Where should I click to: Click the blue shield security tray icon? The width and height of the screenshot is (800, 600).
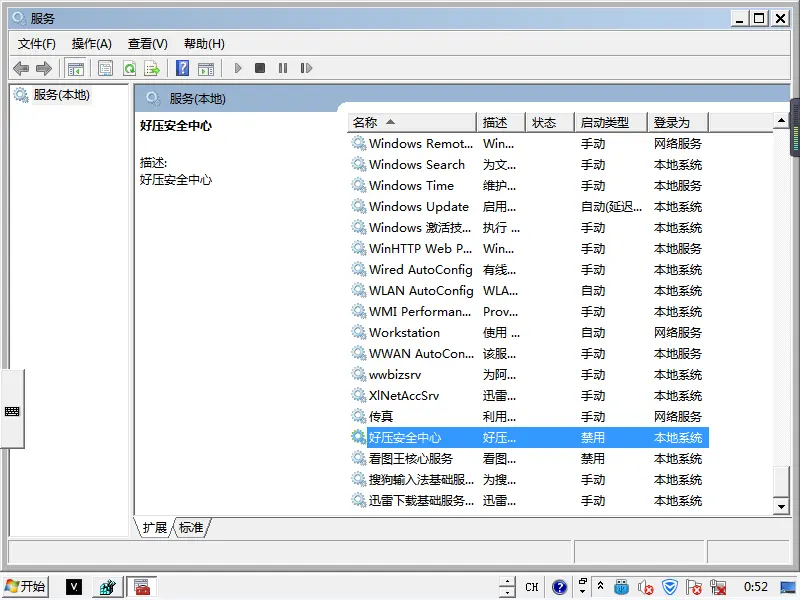click(x=669, y=587)
